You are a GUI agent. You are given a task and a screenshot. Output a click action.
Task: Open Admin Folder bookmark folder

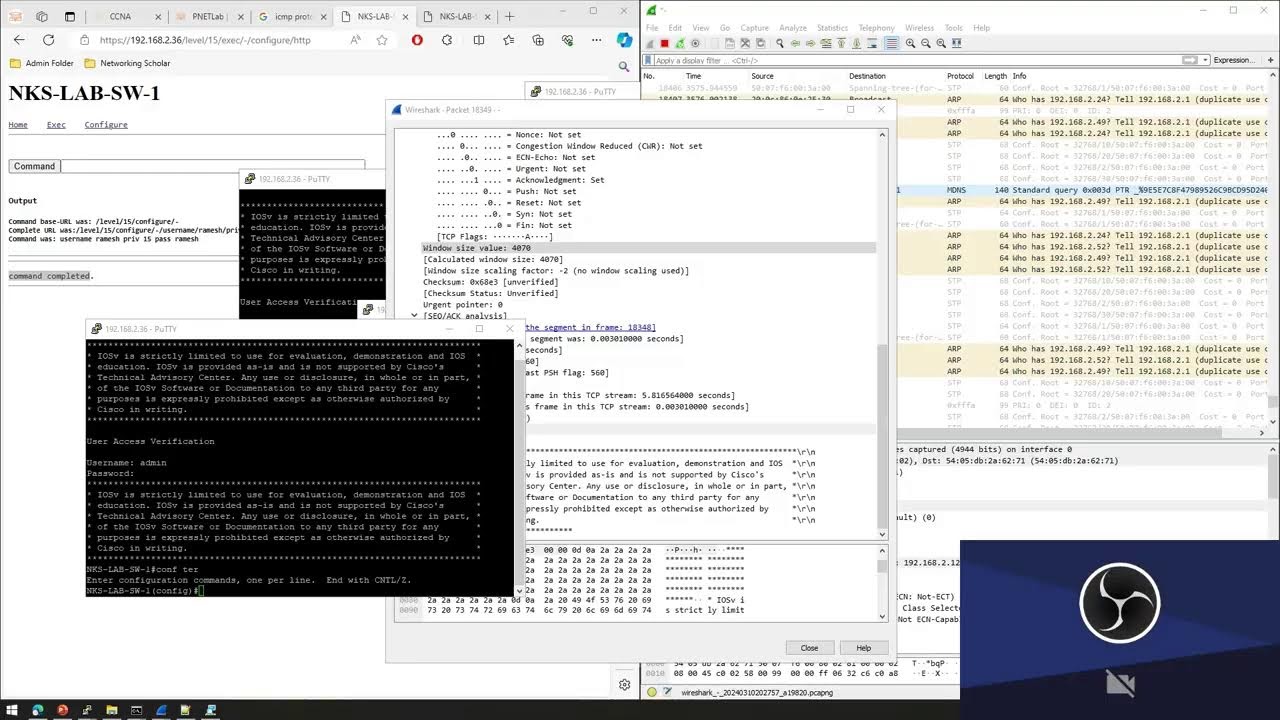(42, 63)
